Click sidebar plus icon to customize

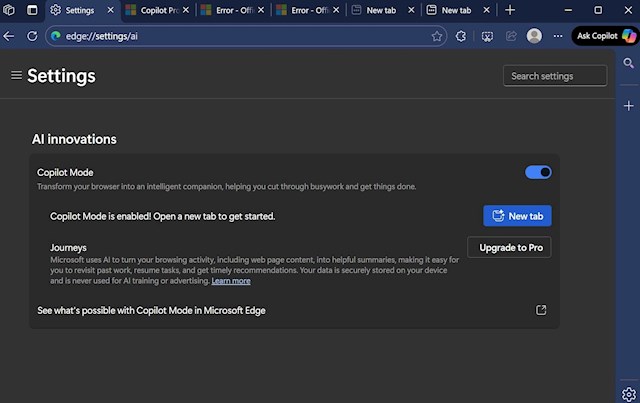point(629,106)
